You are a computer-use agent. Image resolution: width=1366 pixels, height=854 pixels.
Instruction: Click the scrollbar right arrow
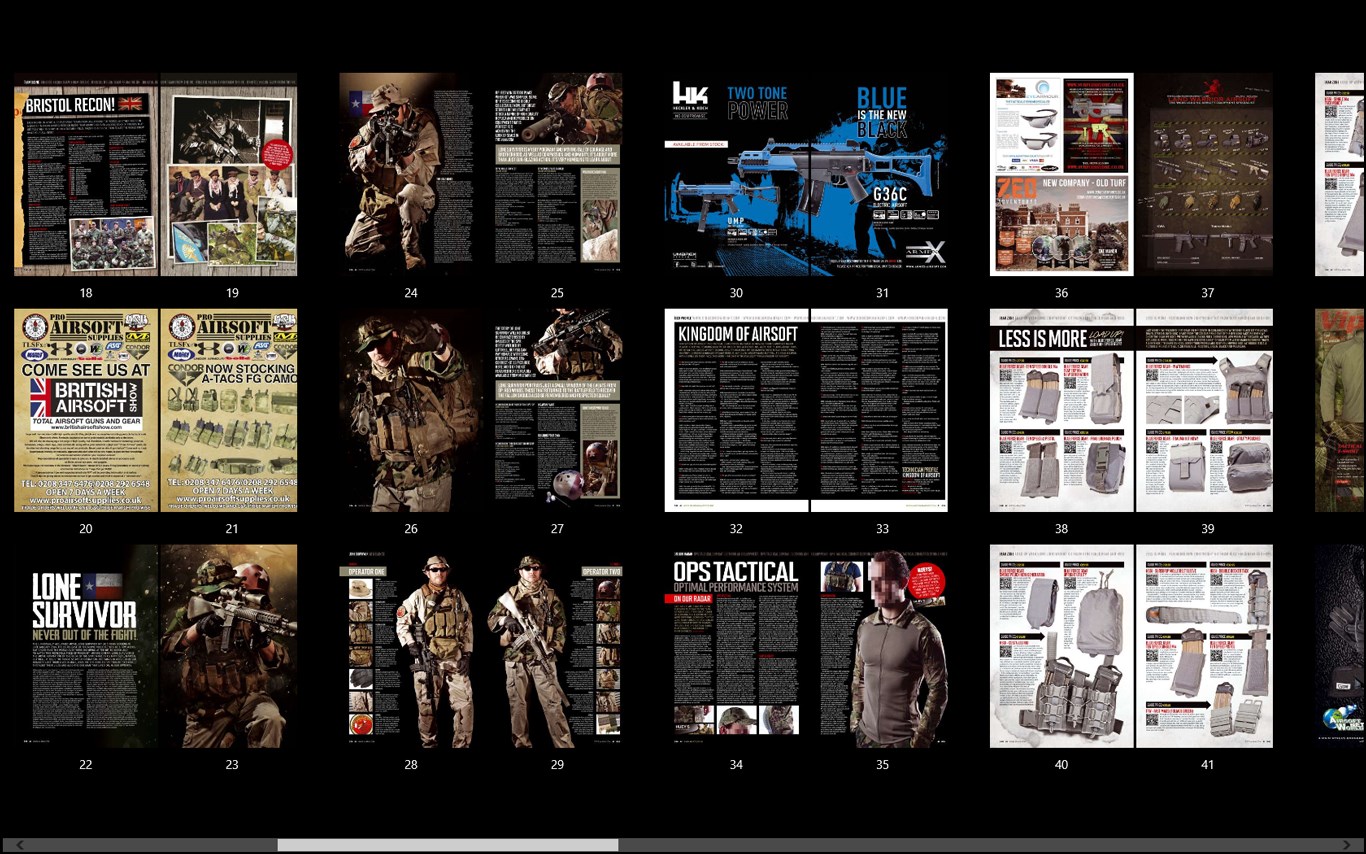tap(1346, 845)
